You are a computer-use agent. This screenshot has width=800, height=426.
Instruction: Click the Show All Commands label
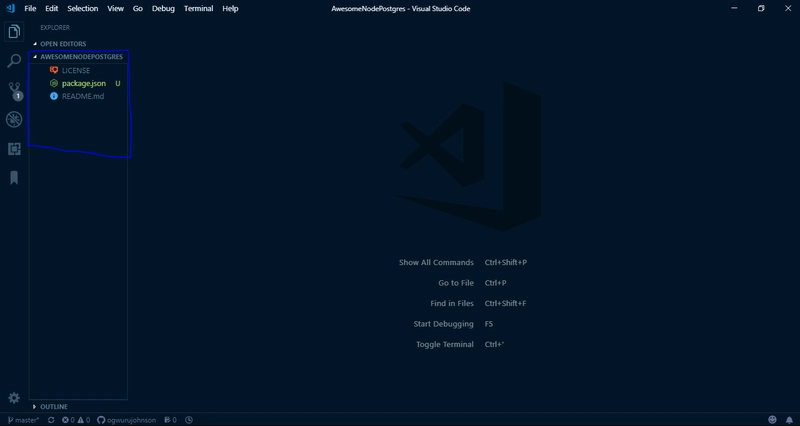pos(436,262)
